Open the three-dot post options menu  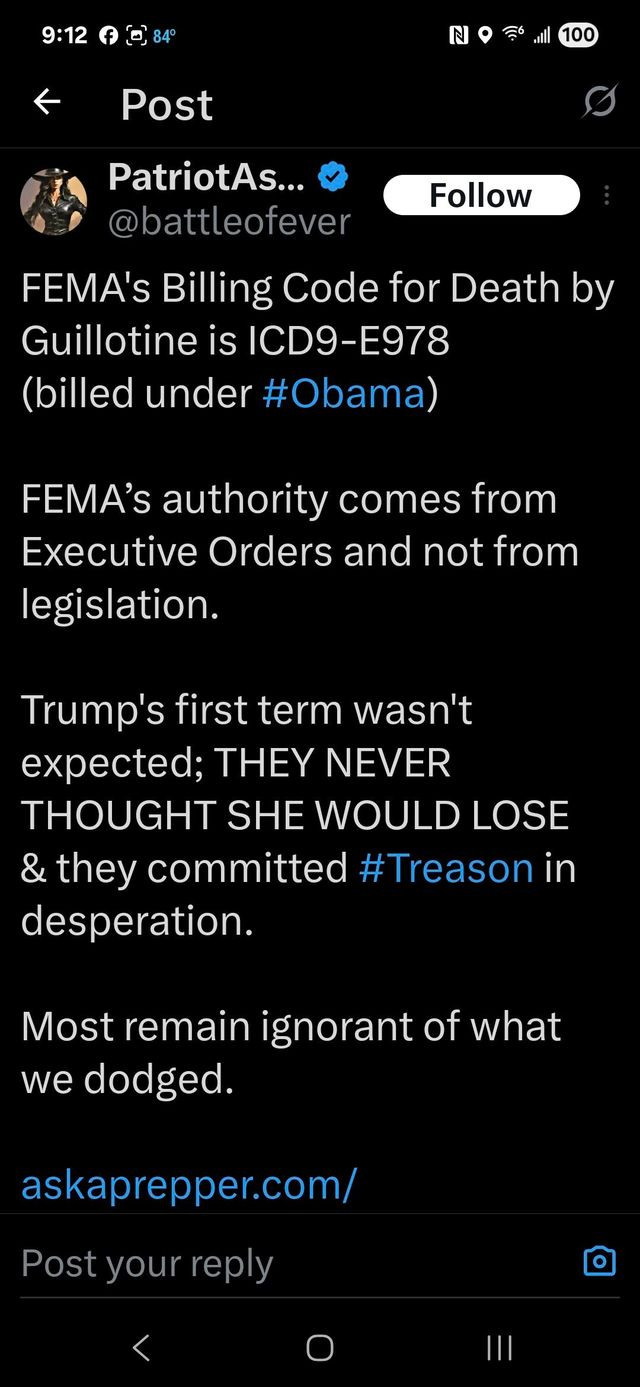(x=608, y=196)
